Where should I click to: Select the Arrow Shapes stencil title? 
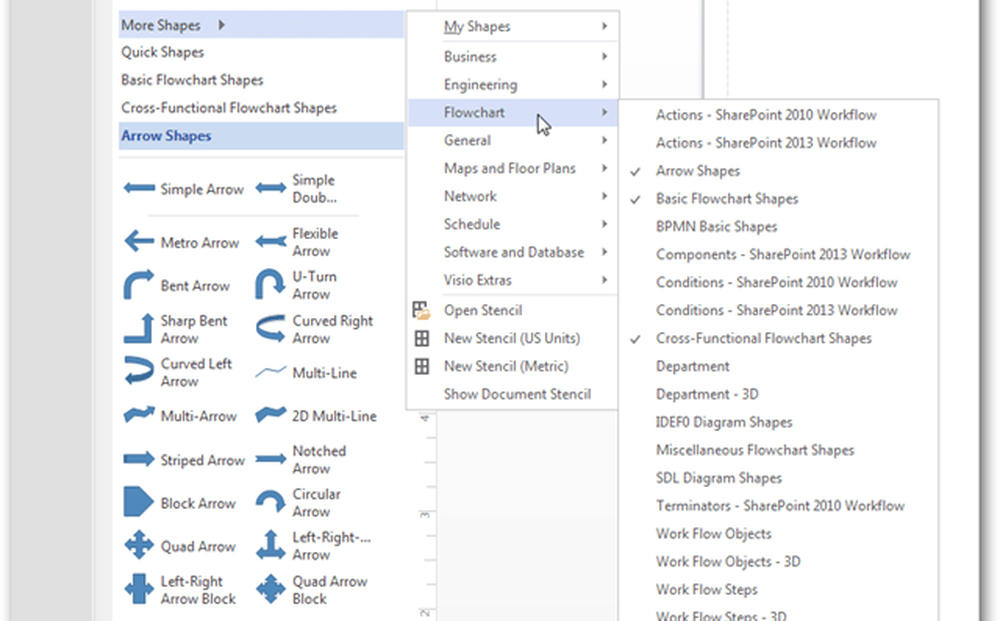coord(261,136)
